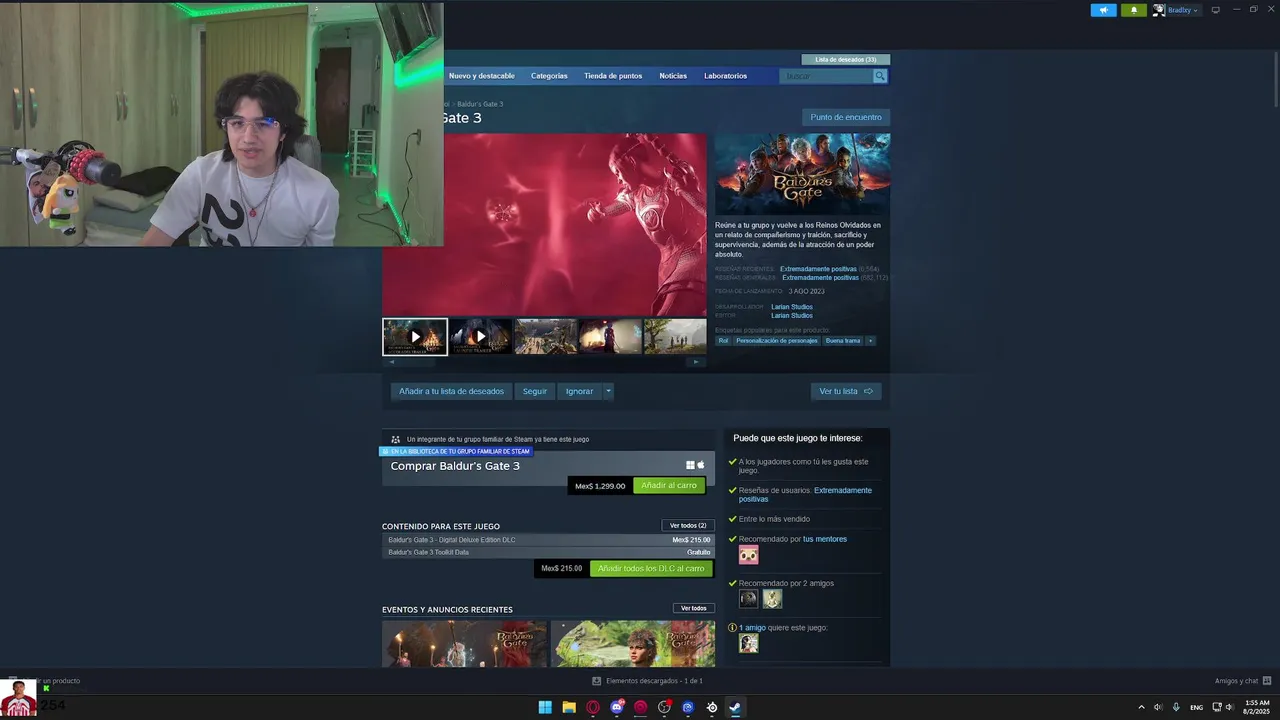This screenshot has height=720, width=1280.
Task: Click the Apple platform icon for Baldur's Gate 3
Action: (x=701, y=465)
